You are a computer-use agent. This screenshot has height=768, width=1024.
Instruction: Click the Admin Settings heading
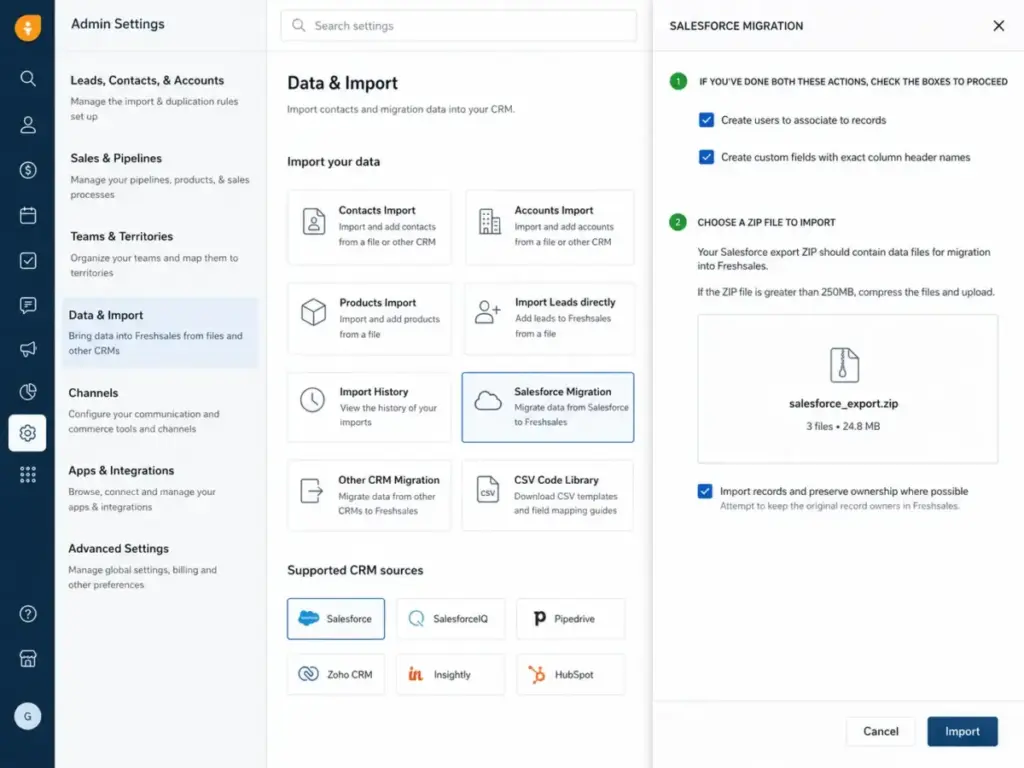(x=118, y=24)
